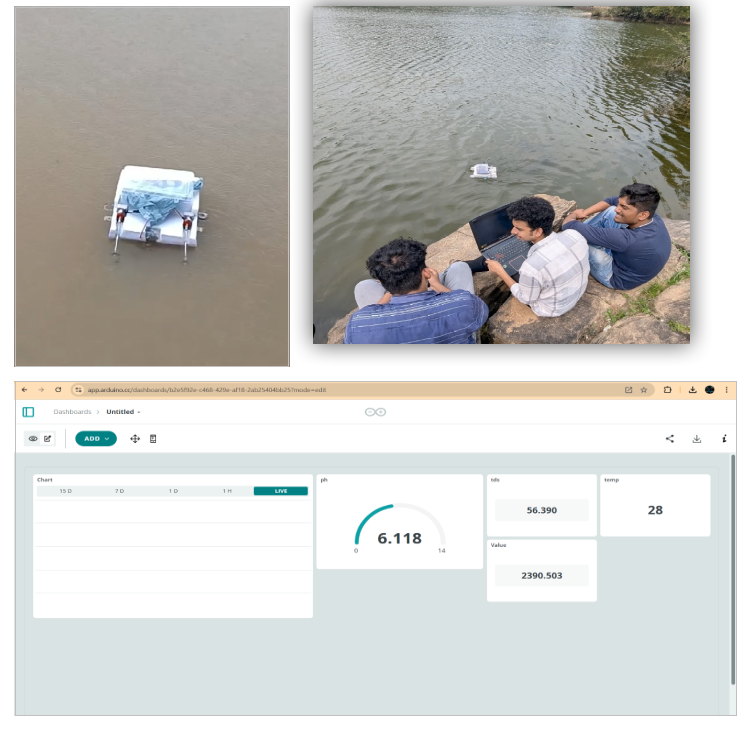Switch to view mode eye toggle
The image size is (753, 730).
pos(33,439)
